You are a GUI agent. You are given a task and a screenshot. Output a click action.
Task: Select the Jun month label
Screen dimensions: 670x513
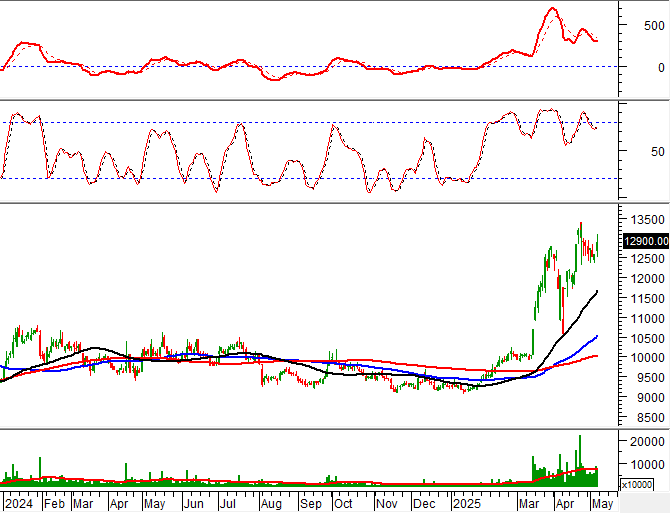point(193,504)
